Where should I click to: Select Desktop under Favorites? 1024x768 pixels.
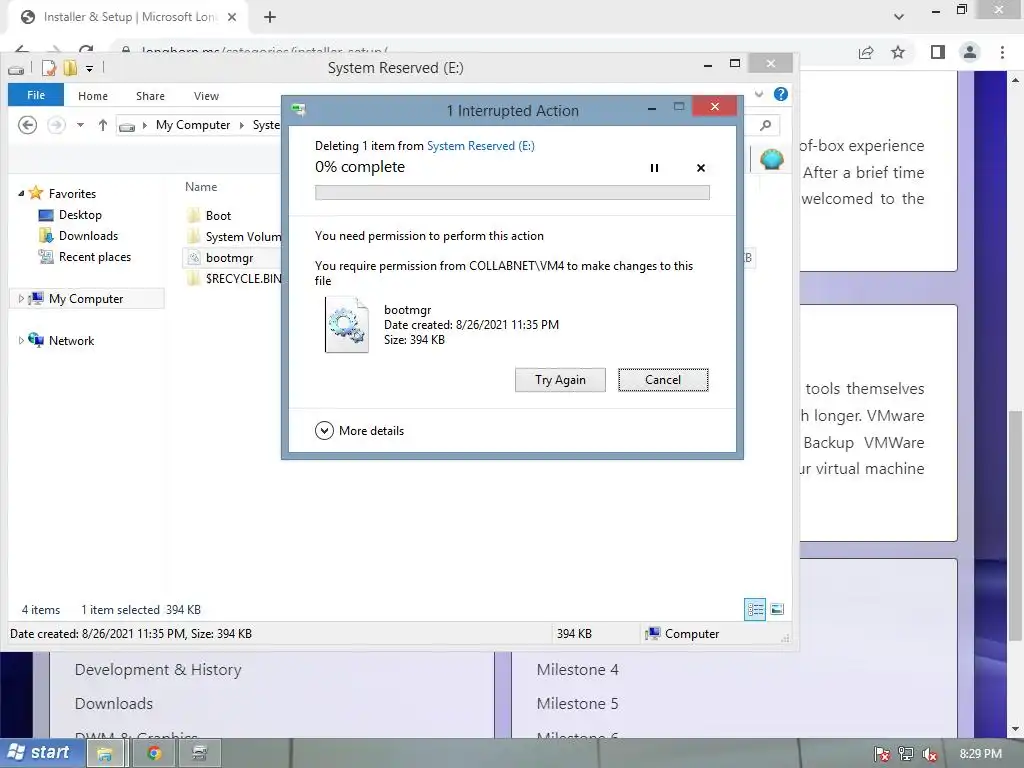tap(80, 215)
